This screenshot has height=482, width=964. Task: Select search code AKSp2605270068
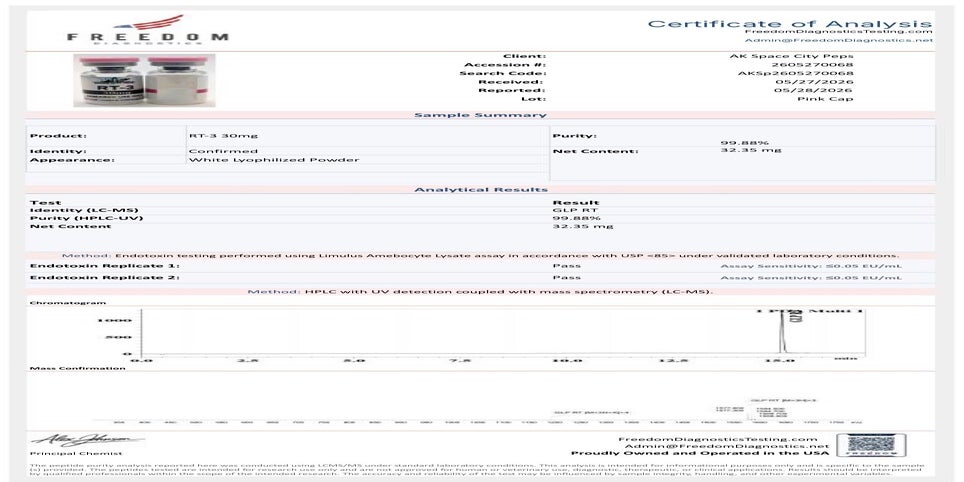(796, 73)
